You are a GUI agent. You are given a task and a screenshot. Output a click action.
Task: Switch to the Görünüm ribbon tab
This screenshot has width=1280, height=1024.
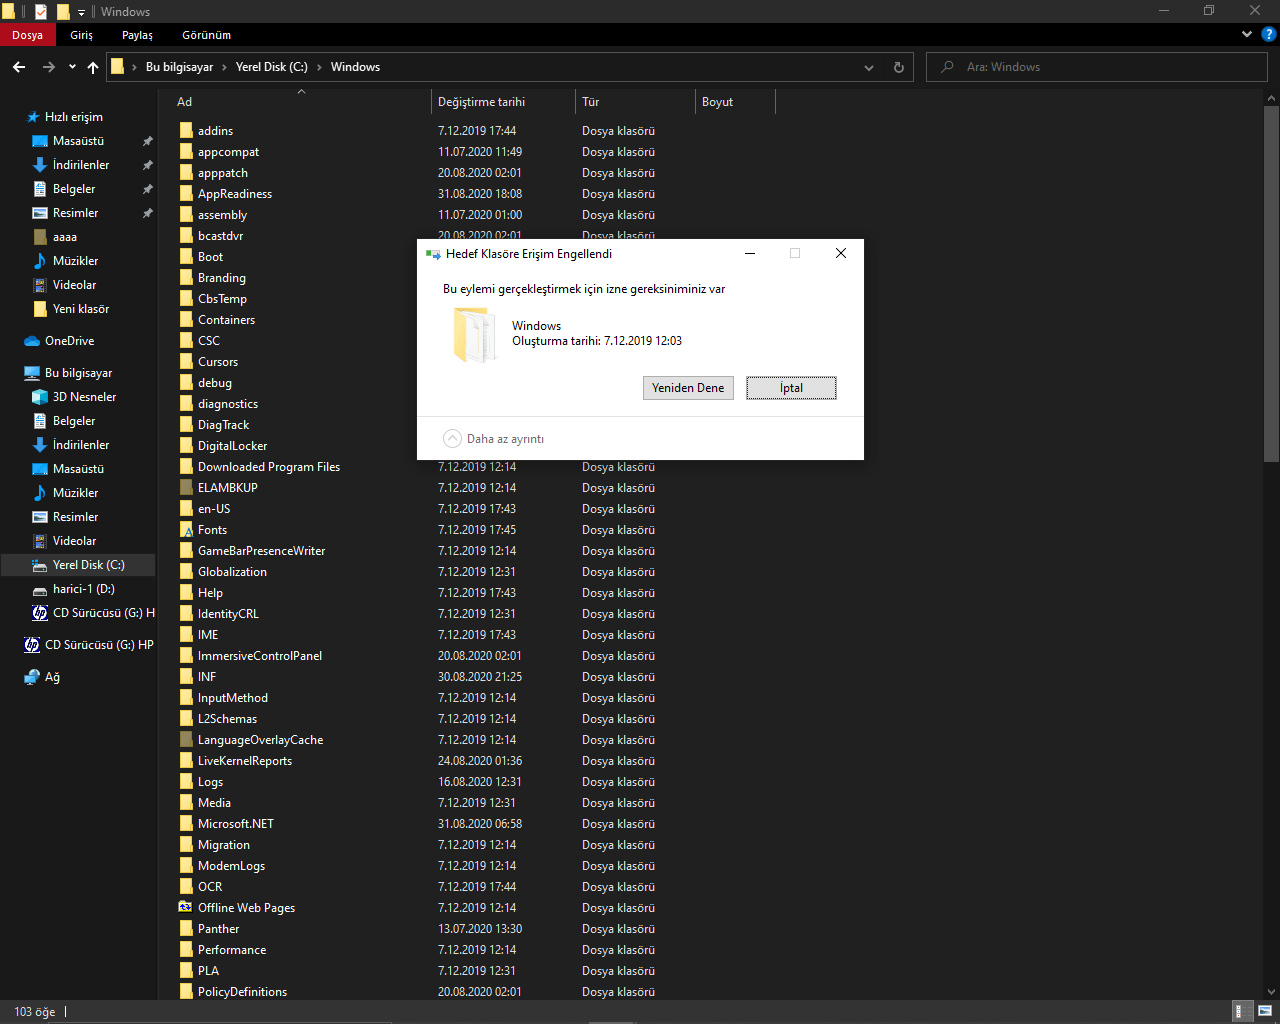207,35
